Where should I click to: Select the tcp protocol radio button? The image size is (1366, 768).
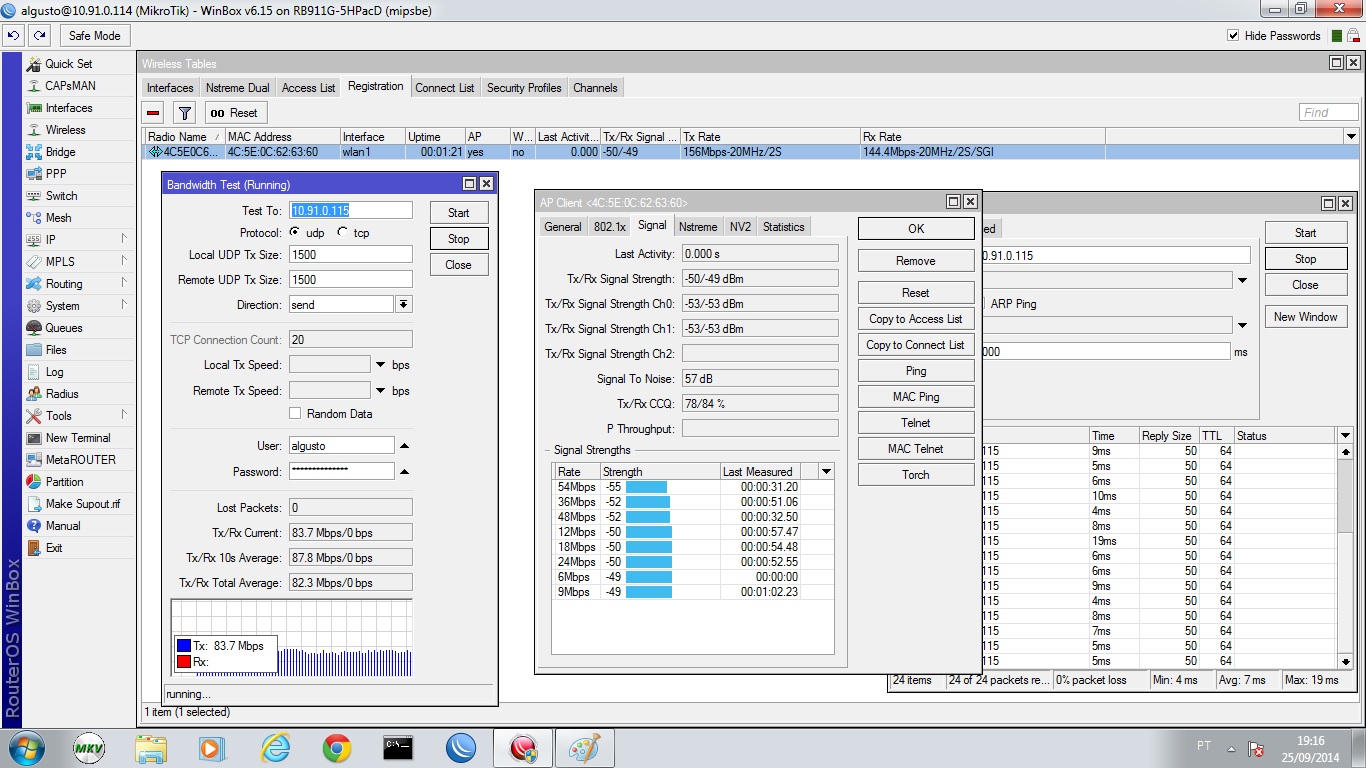(x=343, y=232)
